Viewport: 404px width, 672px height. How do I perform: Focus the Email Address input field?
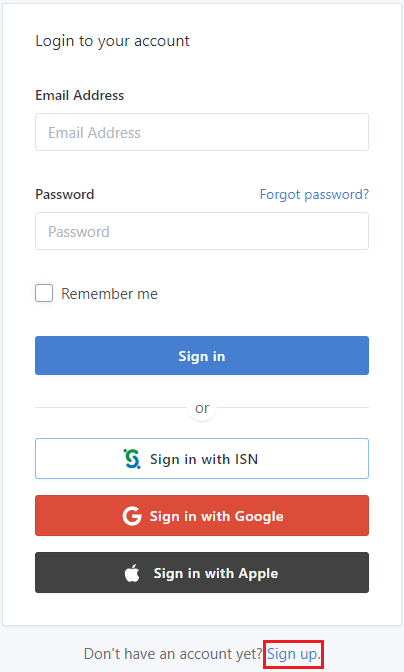click(x=202, y=132)
